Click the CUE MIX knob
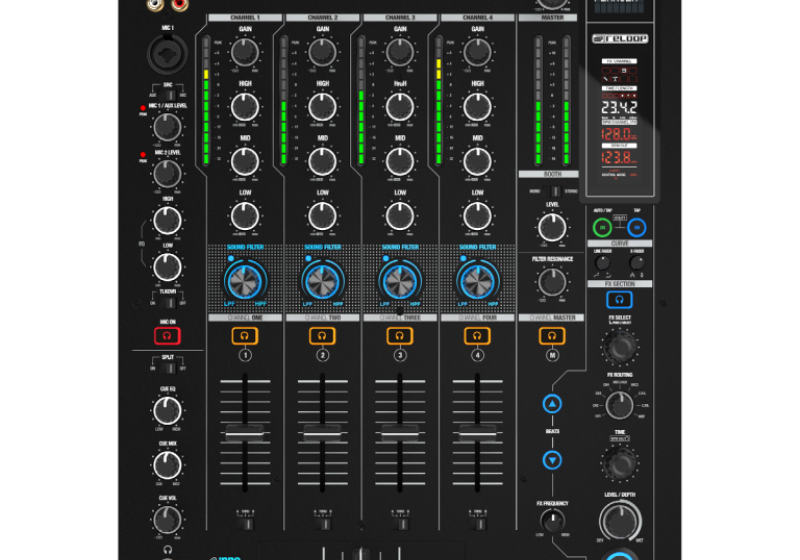800x560 pixels. click(x=167, y=465)
